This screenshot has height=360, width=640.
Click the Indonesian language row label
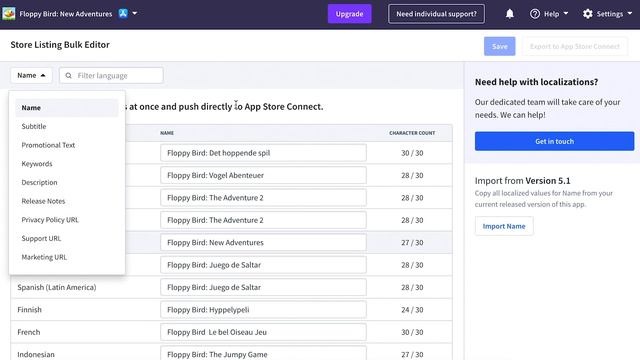click(x=36, y=354)
